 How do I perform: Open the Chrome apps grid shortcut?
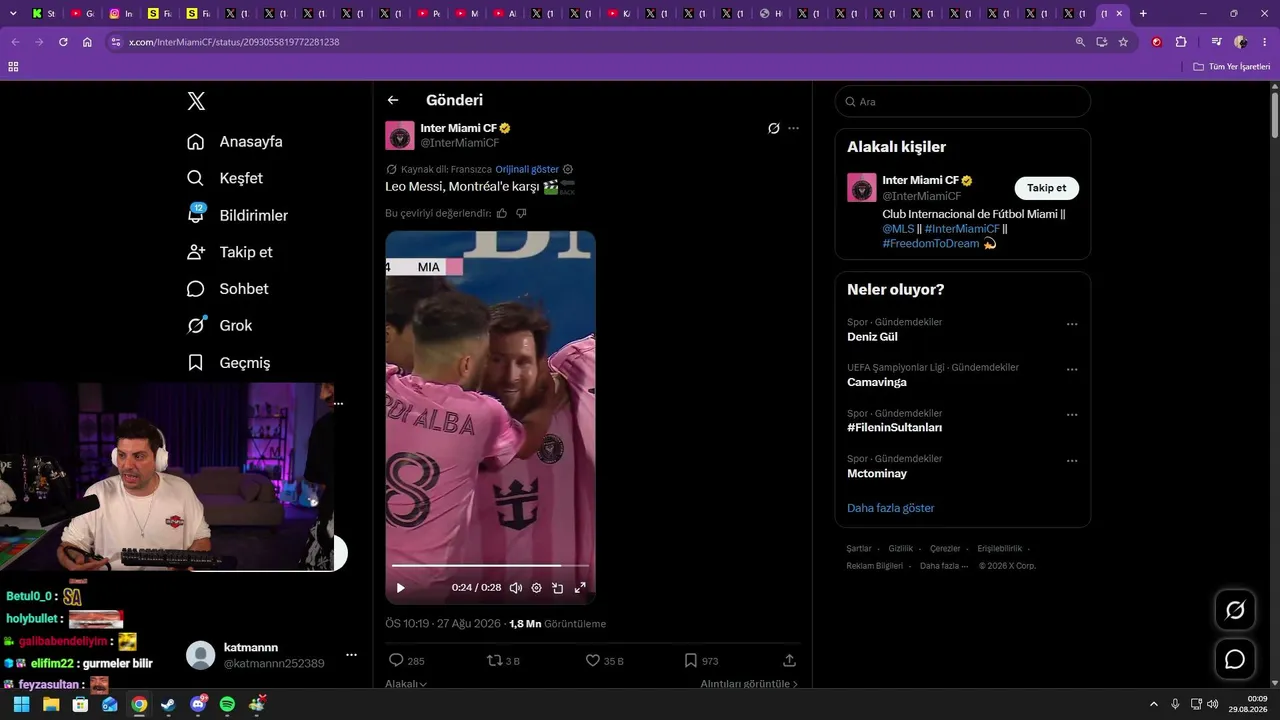click(13, 66)
